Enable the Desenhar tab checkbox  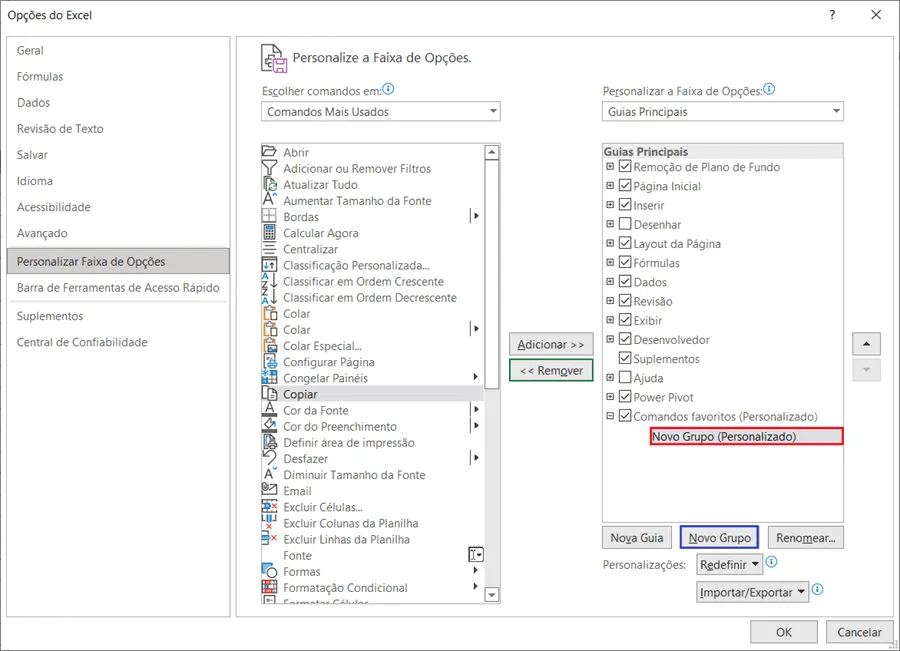pos(625,224)
